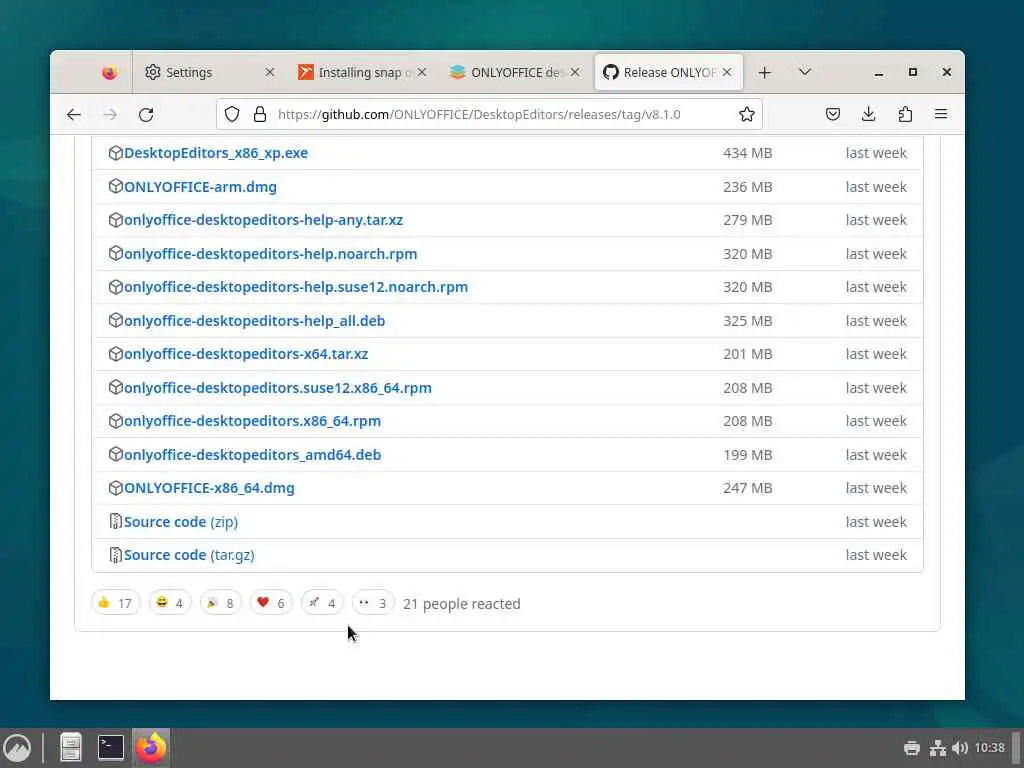Toggle hooray reaction with 8
Screen dimensions: 1024x768
click(x=221, y=603)
